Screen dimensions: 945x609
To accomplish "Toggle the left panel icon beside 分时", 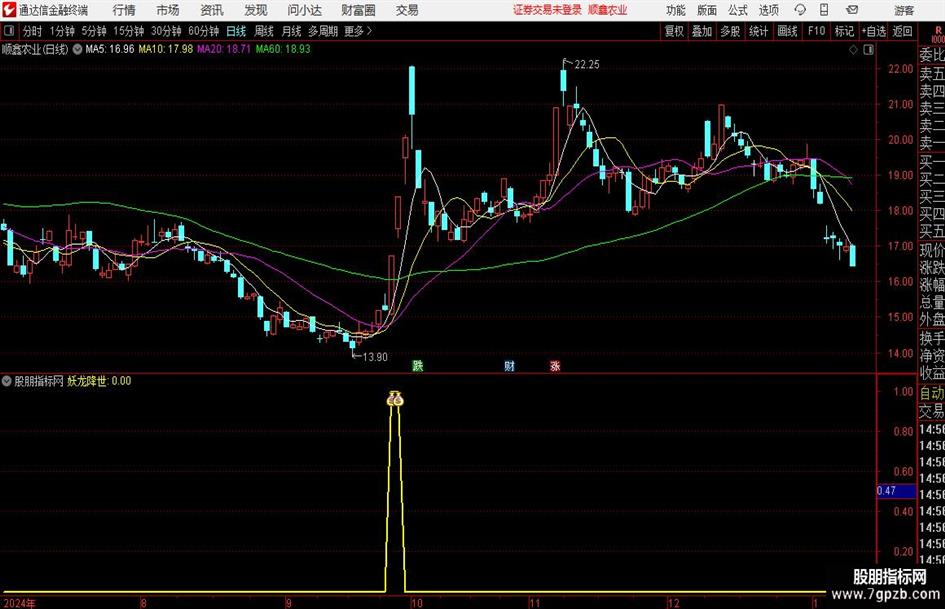I will click(x=8, y=31).
